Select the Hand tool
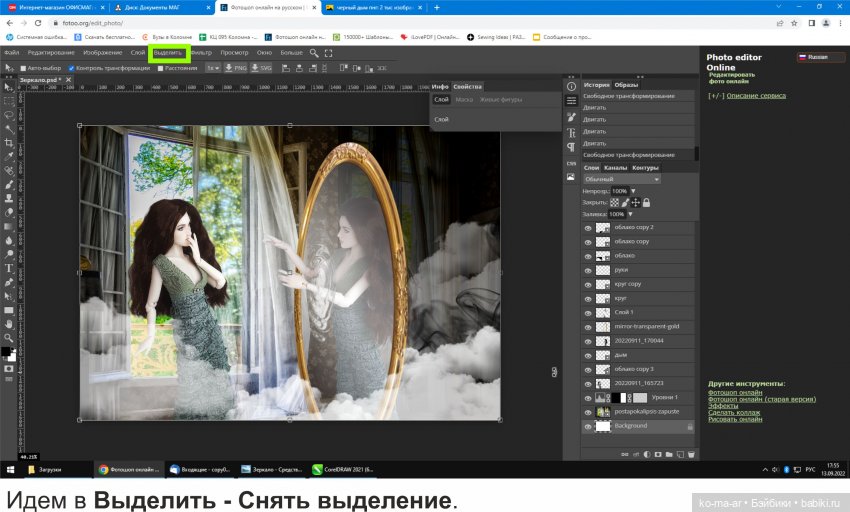850x512 pixels. click(x=9, y=324)
